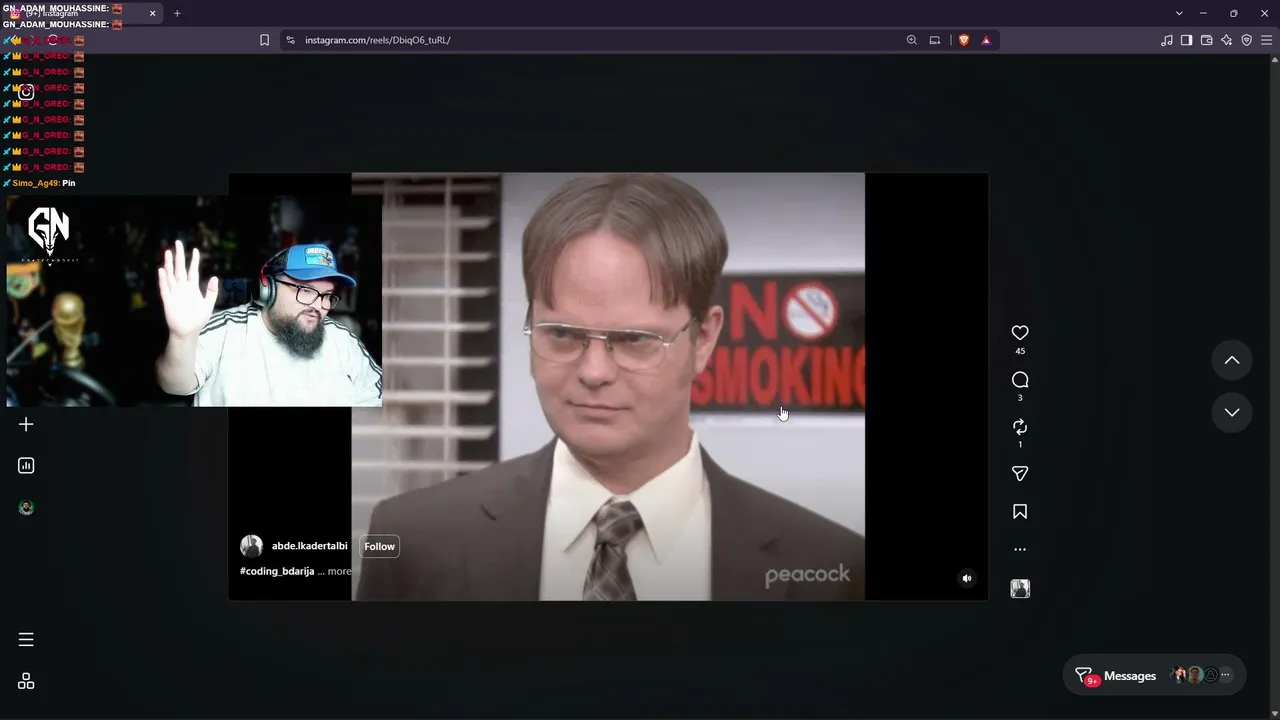1280x720 pixels.
Task: Go to the previous reel with the up arrow
Action: pyautogui.click(x=1232, y=360)
